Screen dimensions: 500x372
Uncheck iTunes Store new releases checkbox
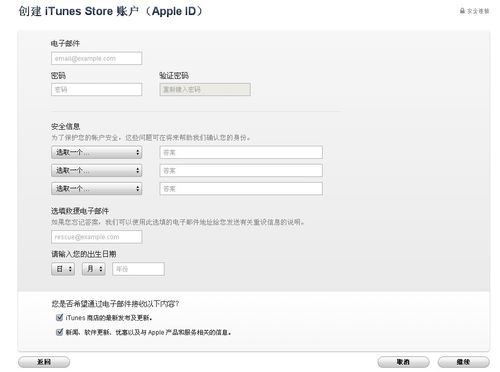click(x=59, y=317)
